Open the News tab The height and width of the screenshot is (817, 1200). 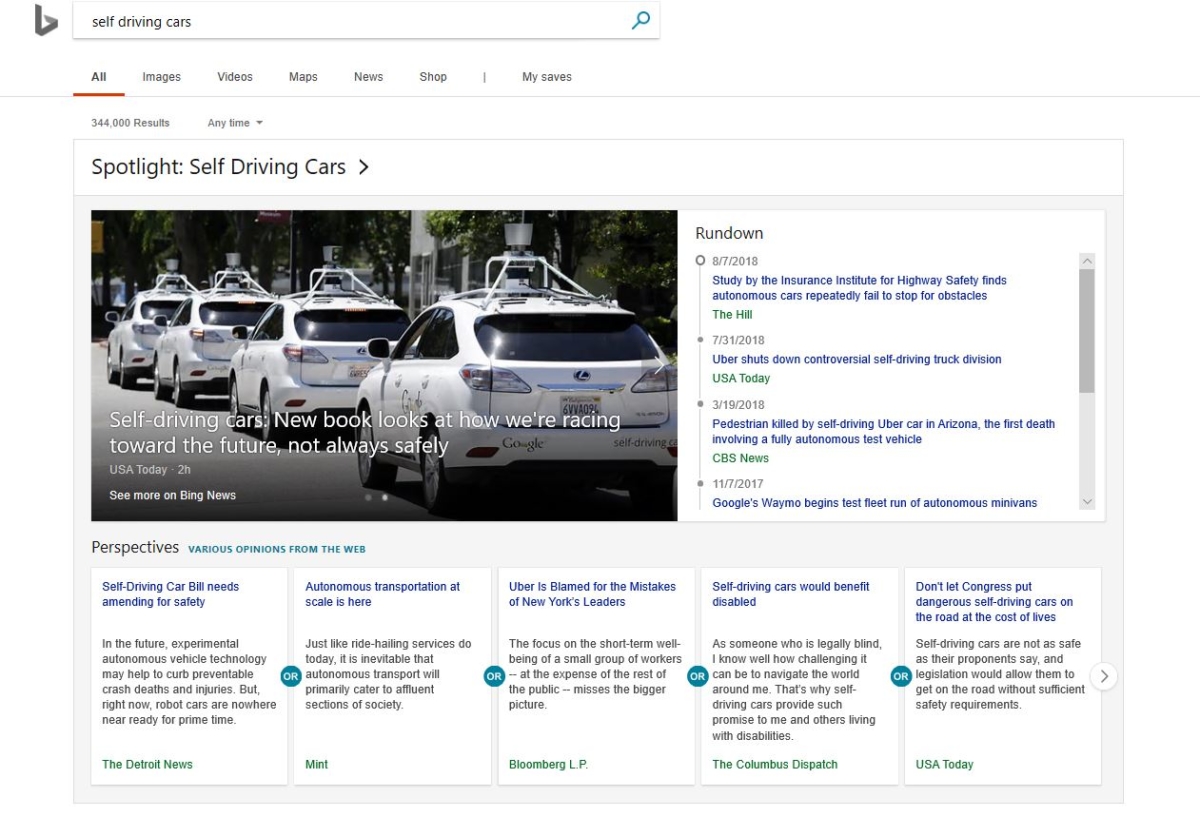coord(368,76)
